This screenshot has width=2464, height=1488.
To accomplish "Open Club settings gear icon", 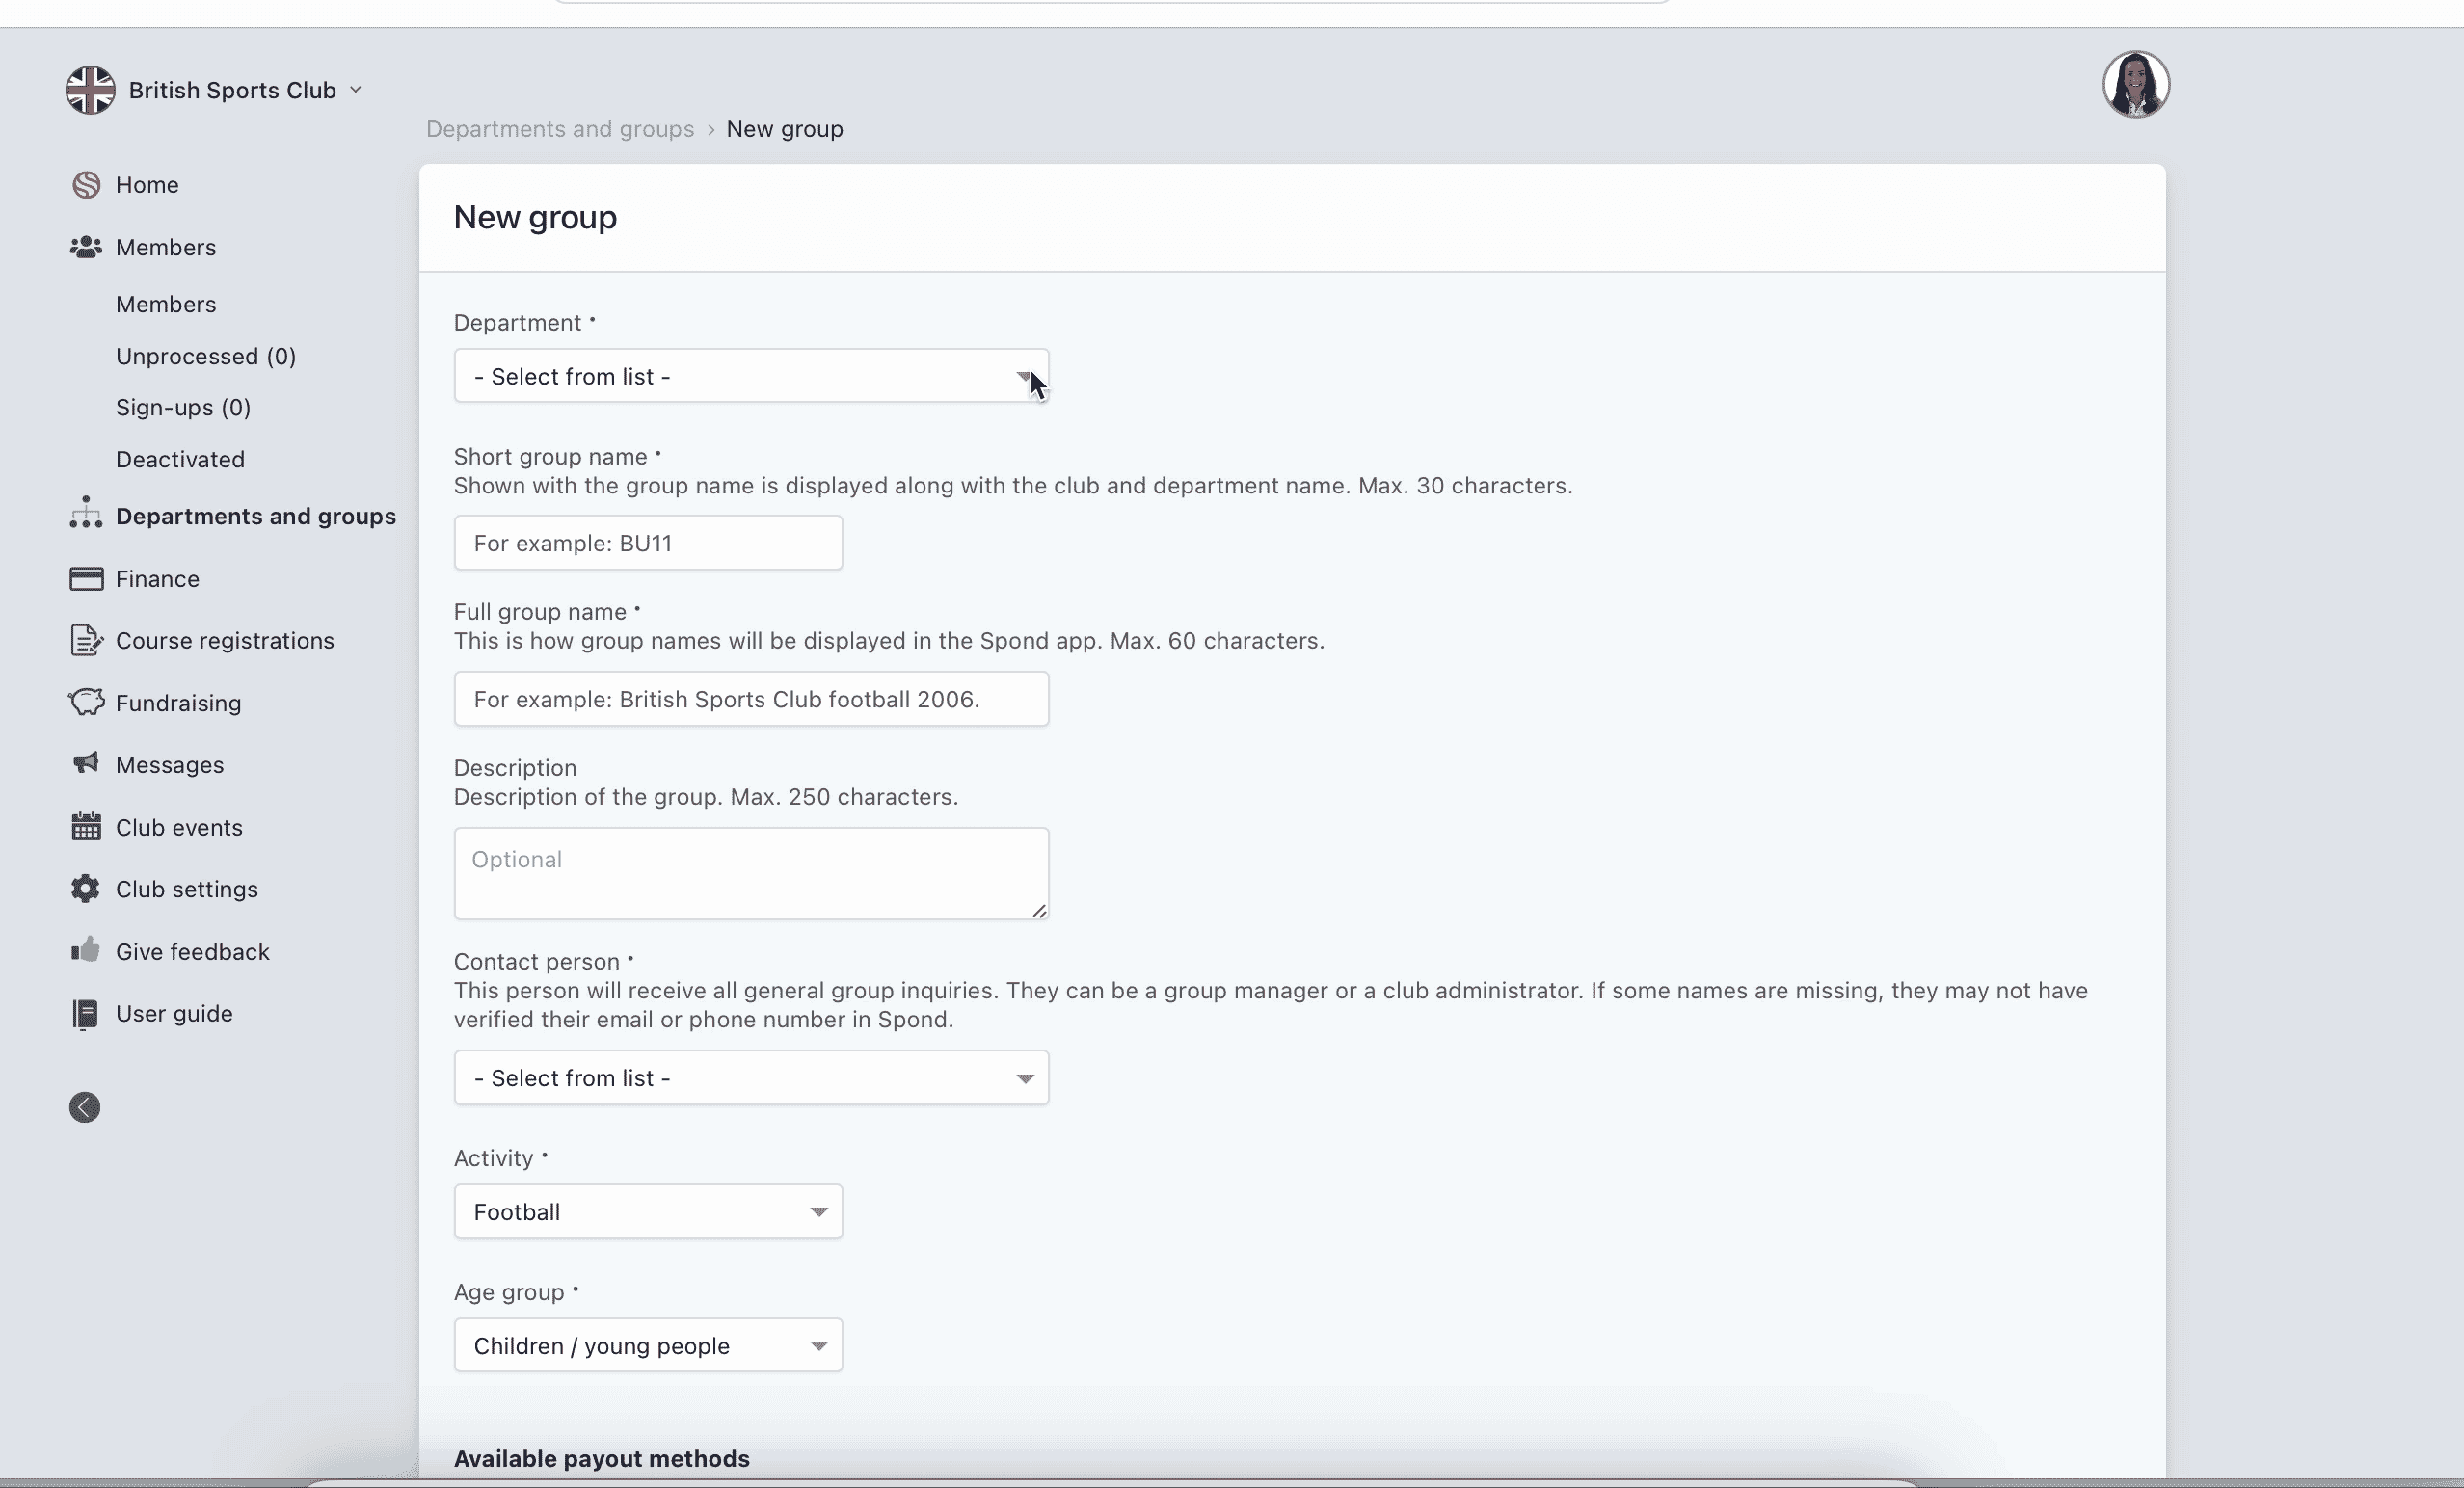I will 86,889.
